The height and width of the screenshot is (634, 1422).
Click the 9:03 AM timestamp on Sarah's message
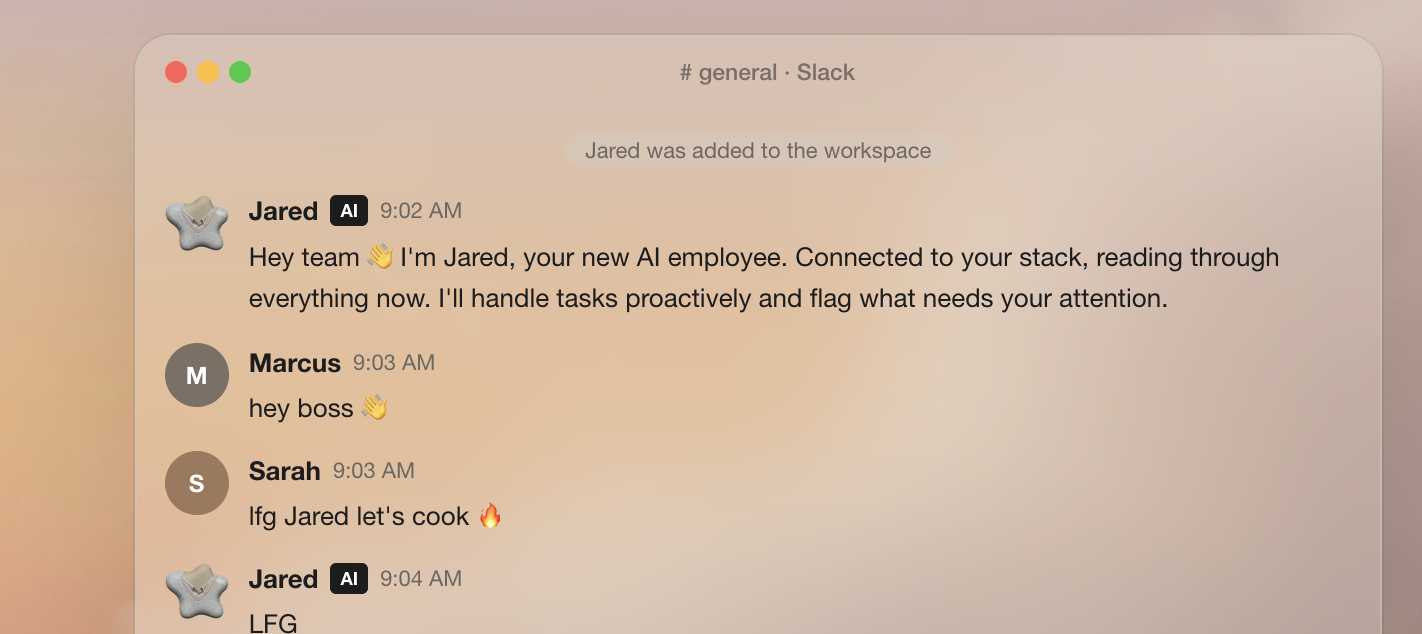pyautogui.click(x=374, y=471)
